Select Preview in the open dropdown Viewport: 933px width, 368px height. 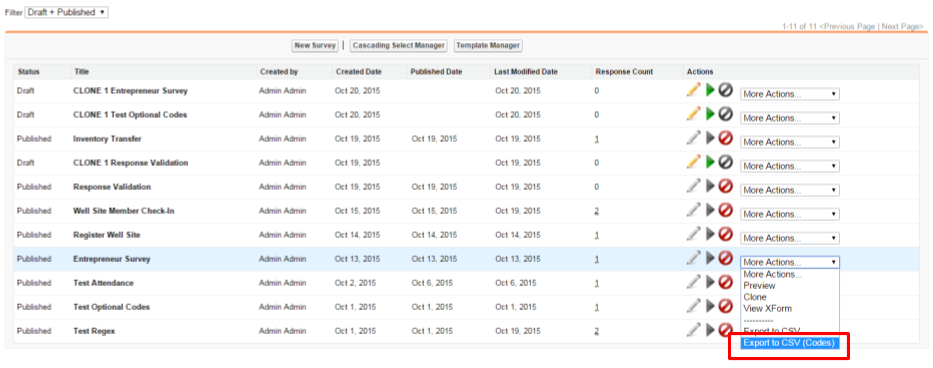coord(759,286)
